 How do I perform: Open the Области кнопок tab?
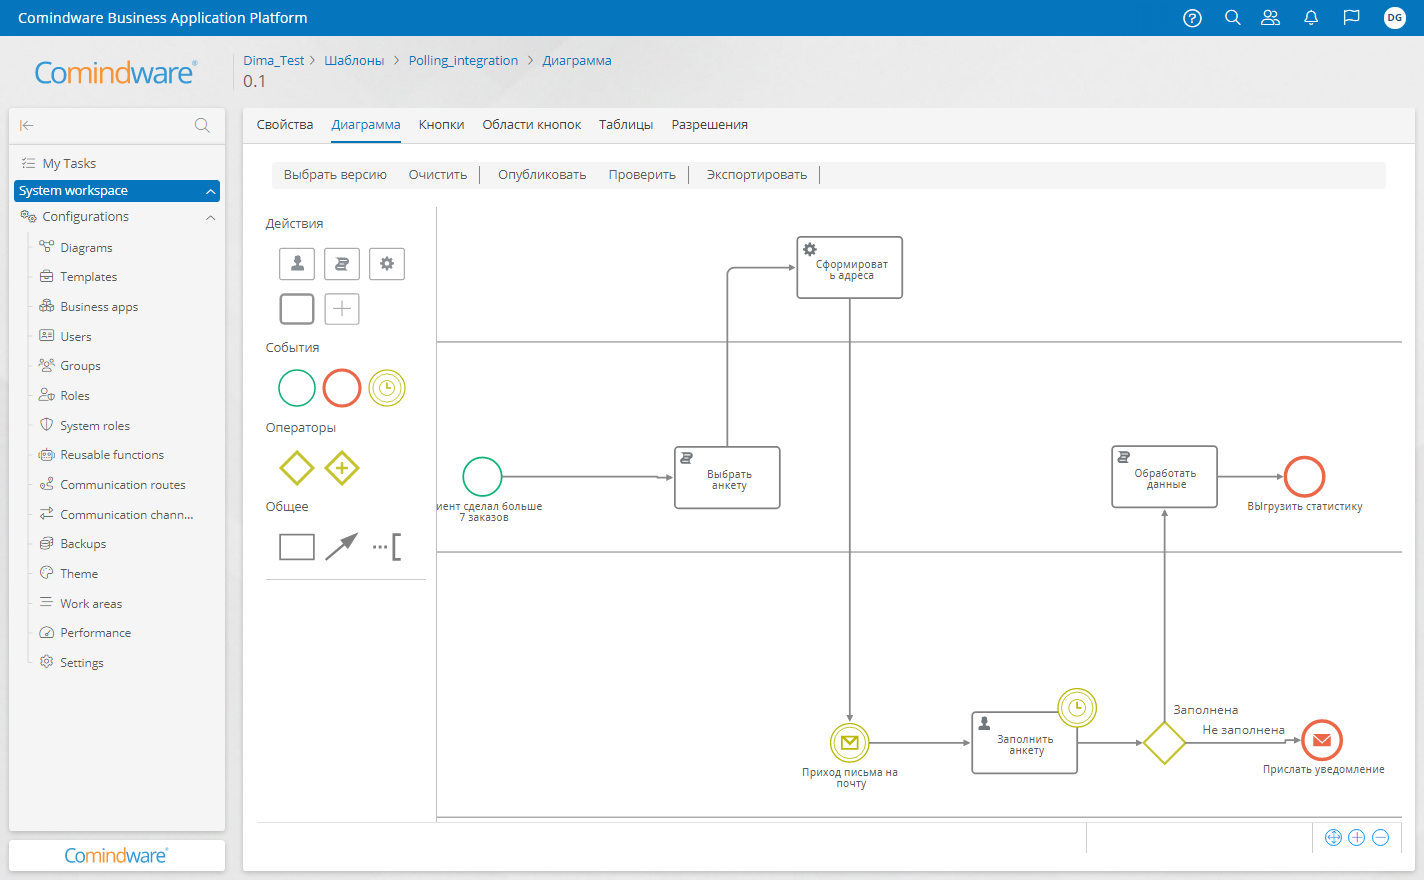click(x=532, y=125)
